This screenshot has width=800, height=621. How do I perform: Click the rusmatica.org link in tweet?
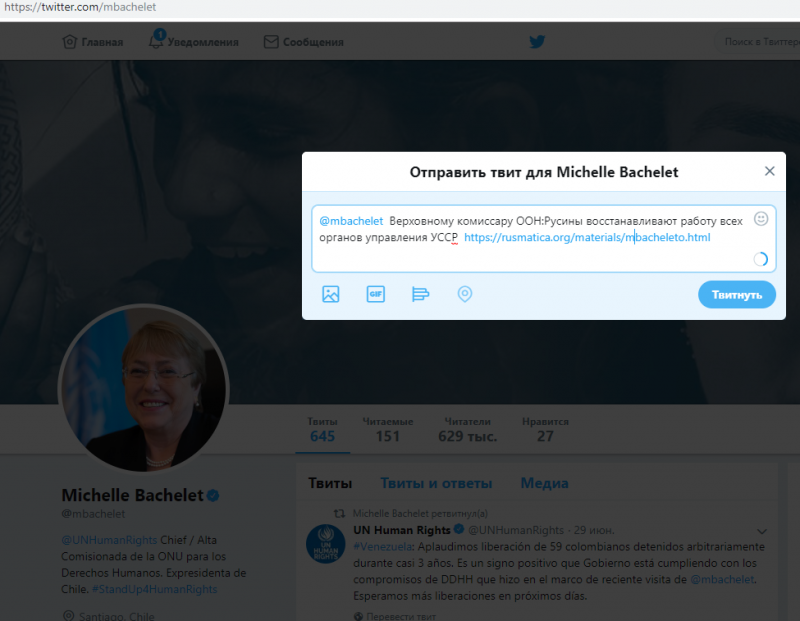[x=587, y=237]
